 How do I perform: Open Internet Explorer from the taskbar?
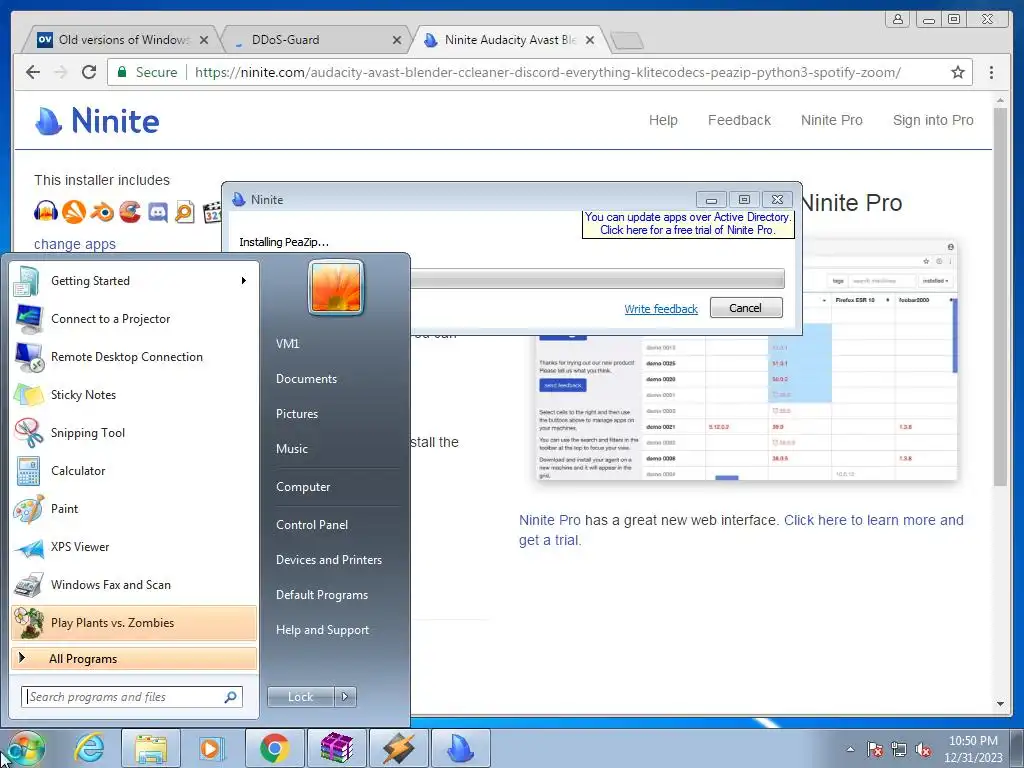[x=89, y=748]
